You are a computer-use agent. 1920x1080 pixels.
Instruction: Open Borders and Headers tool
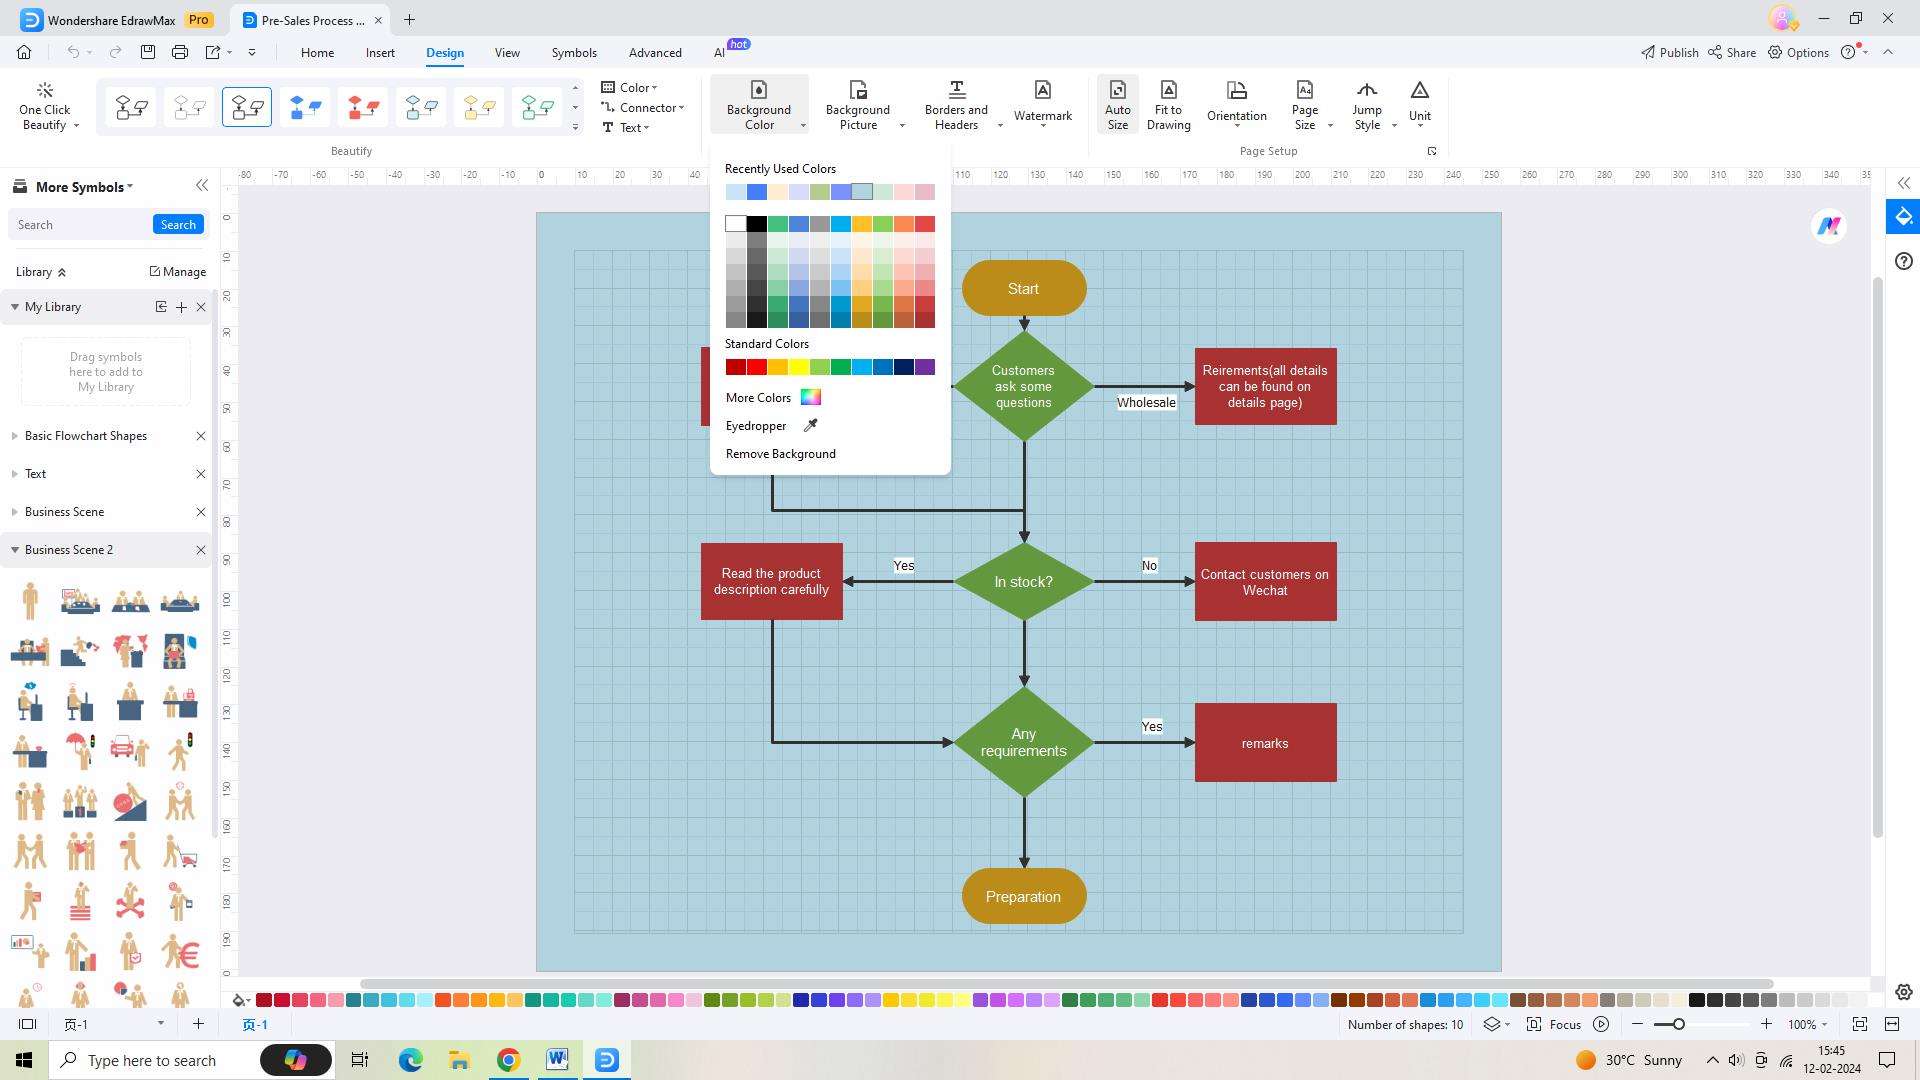(956, 106)
